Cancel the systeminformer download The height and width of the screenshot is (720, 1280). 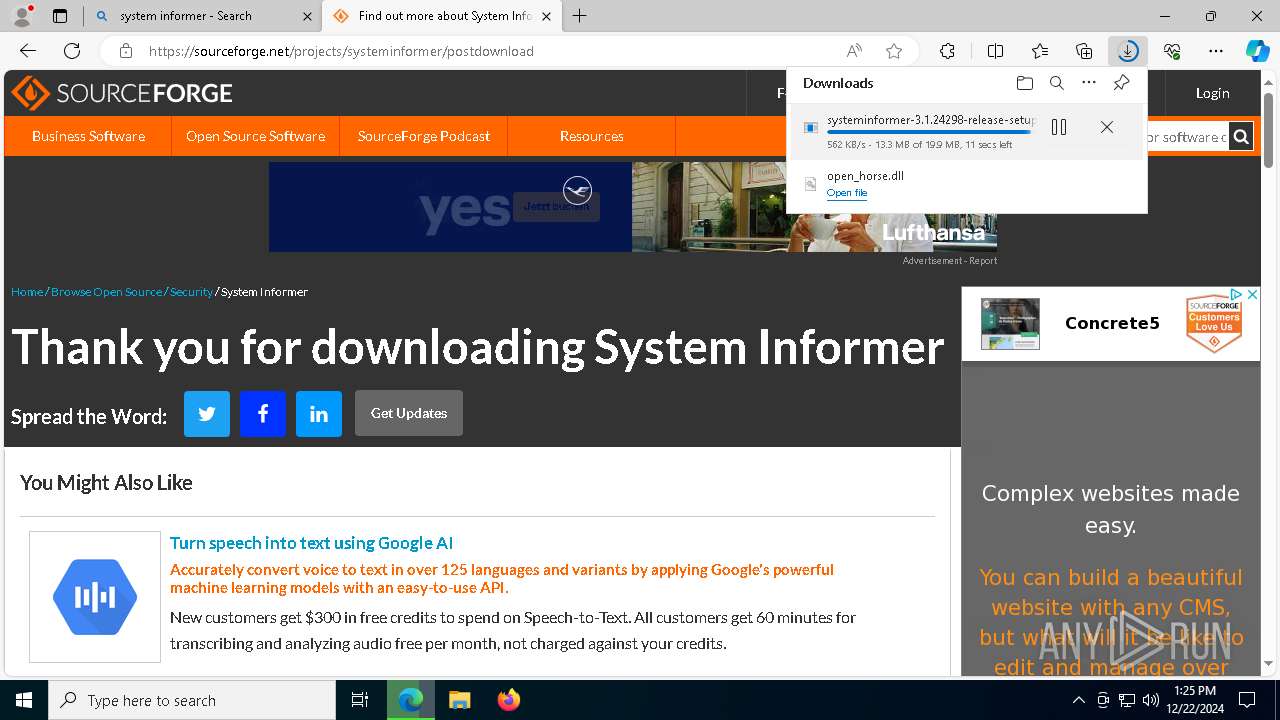pyautogui.click(x=1106, y=127)
